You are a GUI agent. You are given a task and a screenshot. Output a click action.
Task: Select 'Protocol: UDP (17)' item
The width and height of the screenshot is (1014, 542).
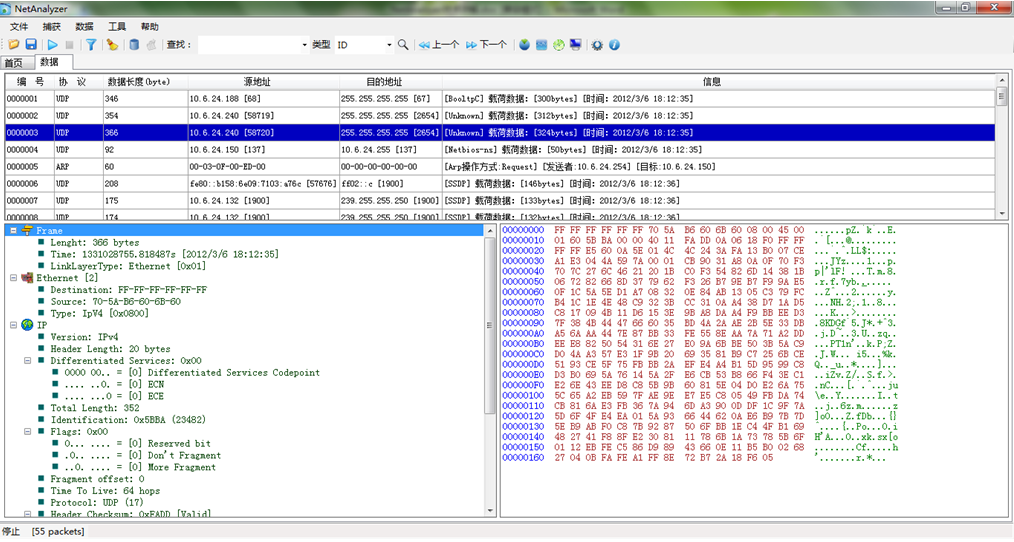pyautogui.click(x=97, y=502)
